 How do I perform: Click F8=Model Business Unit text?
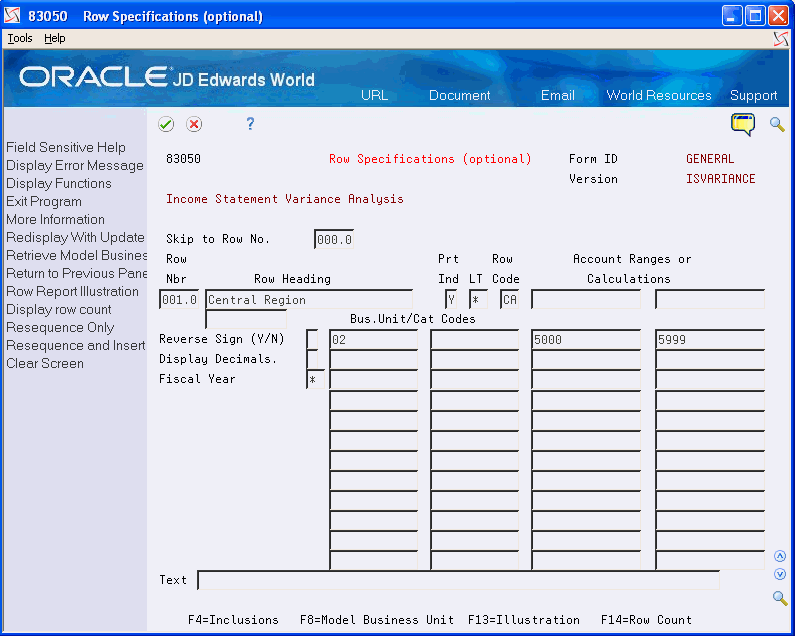(x=377, y=620)
